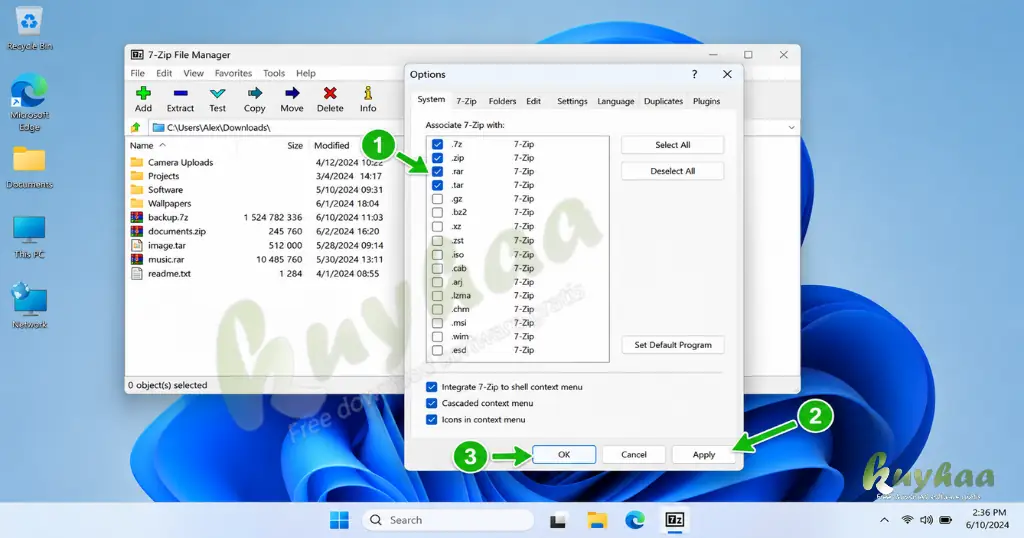Select the Software folder row
Viewport: 1024px width, 538px height.
click(x=258, y=190)
